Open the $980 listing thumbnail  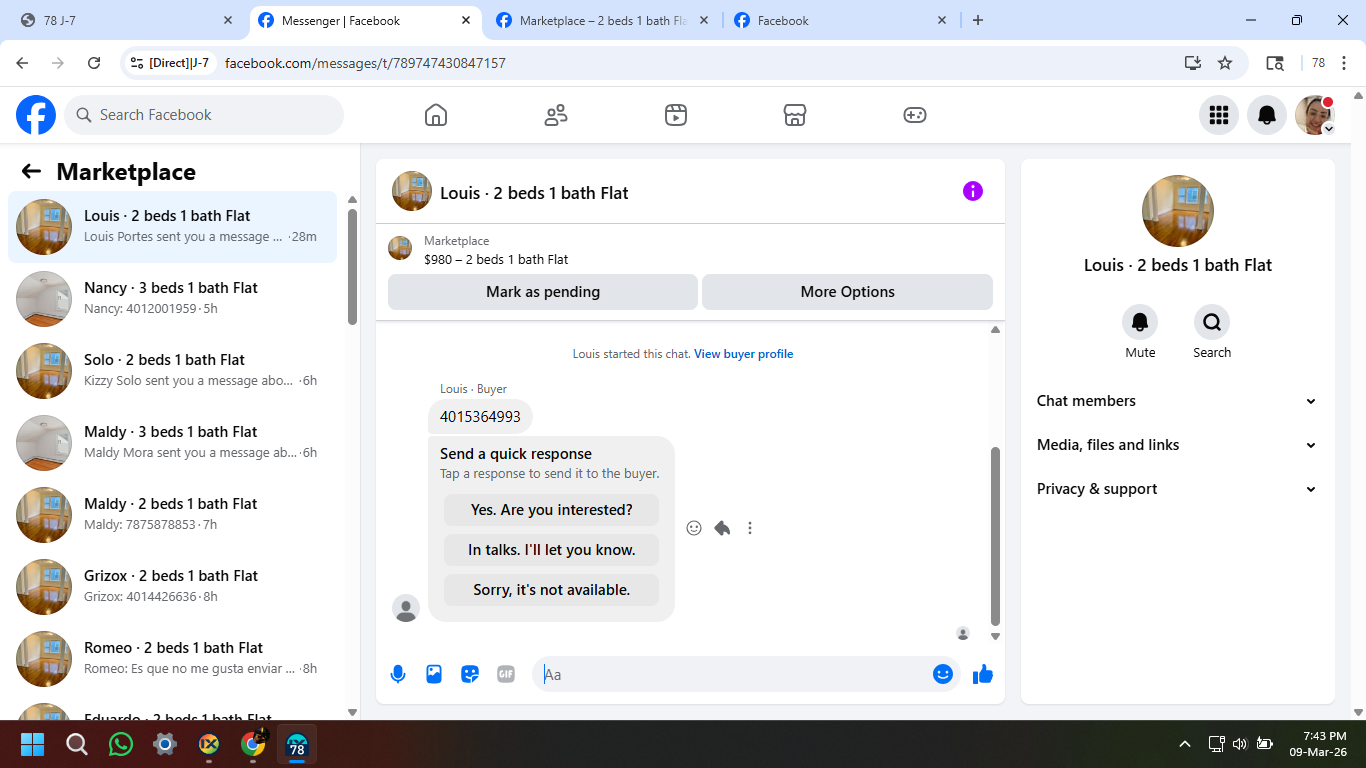click(400, 248)
